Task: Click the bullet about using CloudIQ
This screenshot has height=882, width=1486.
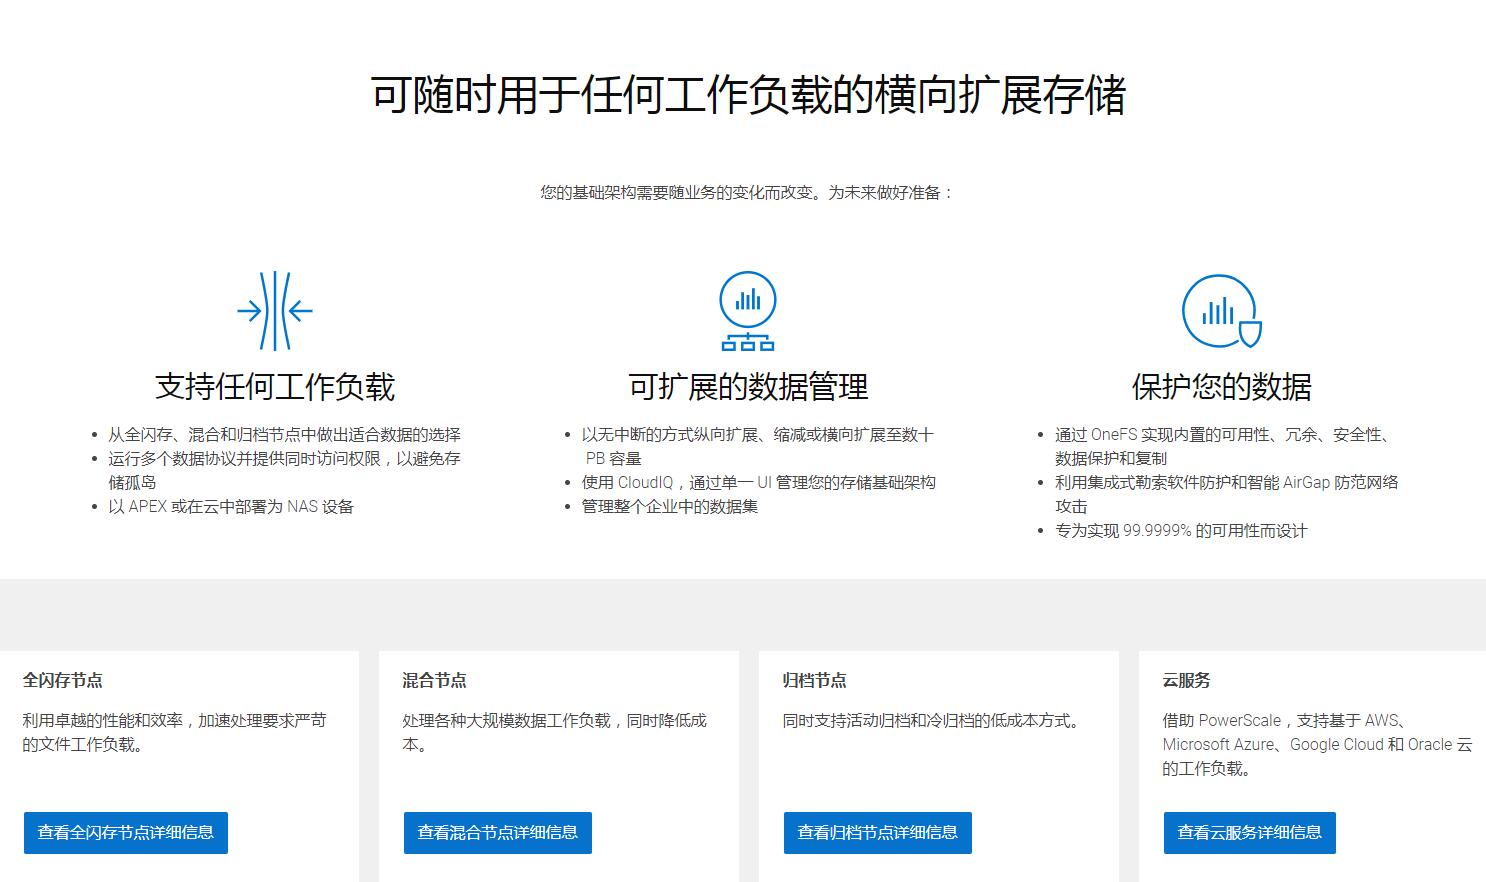Action: click(x=758, y=483)
